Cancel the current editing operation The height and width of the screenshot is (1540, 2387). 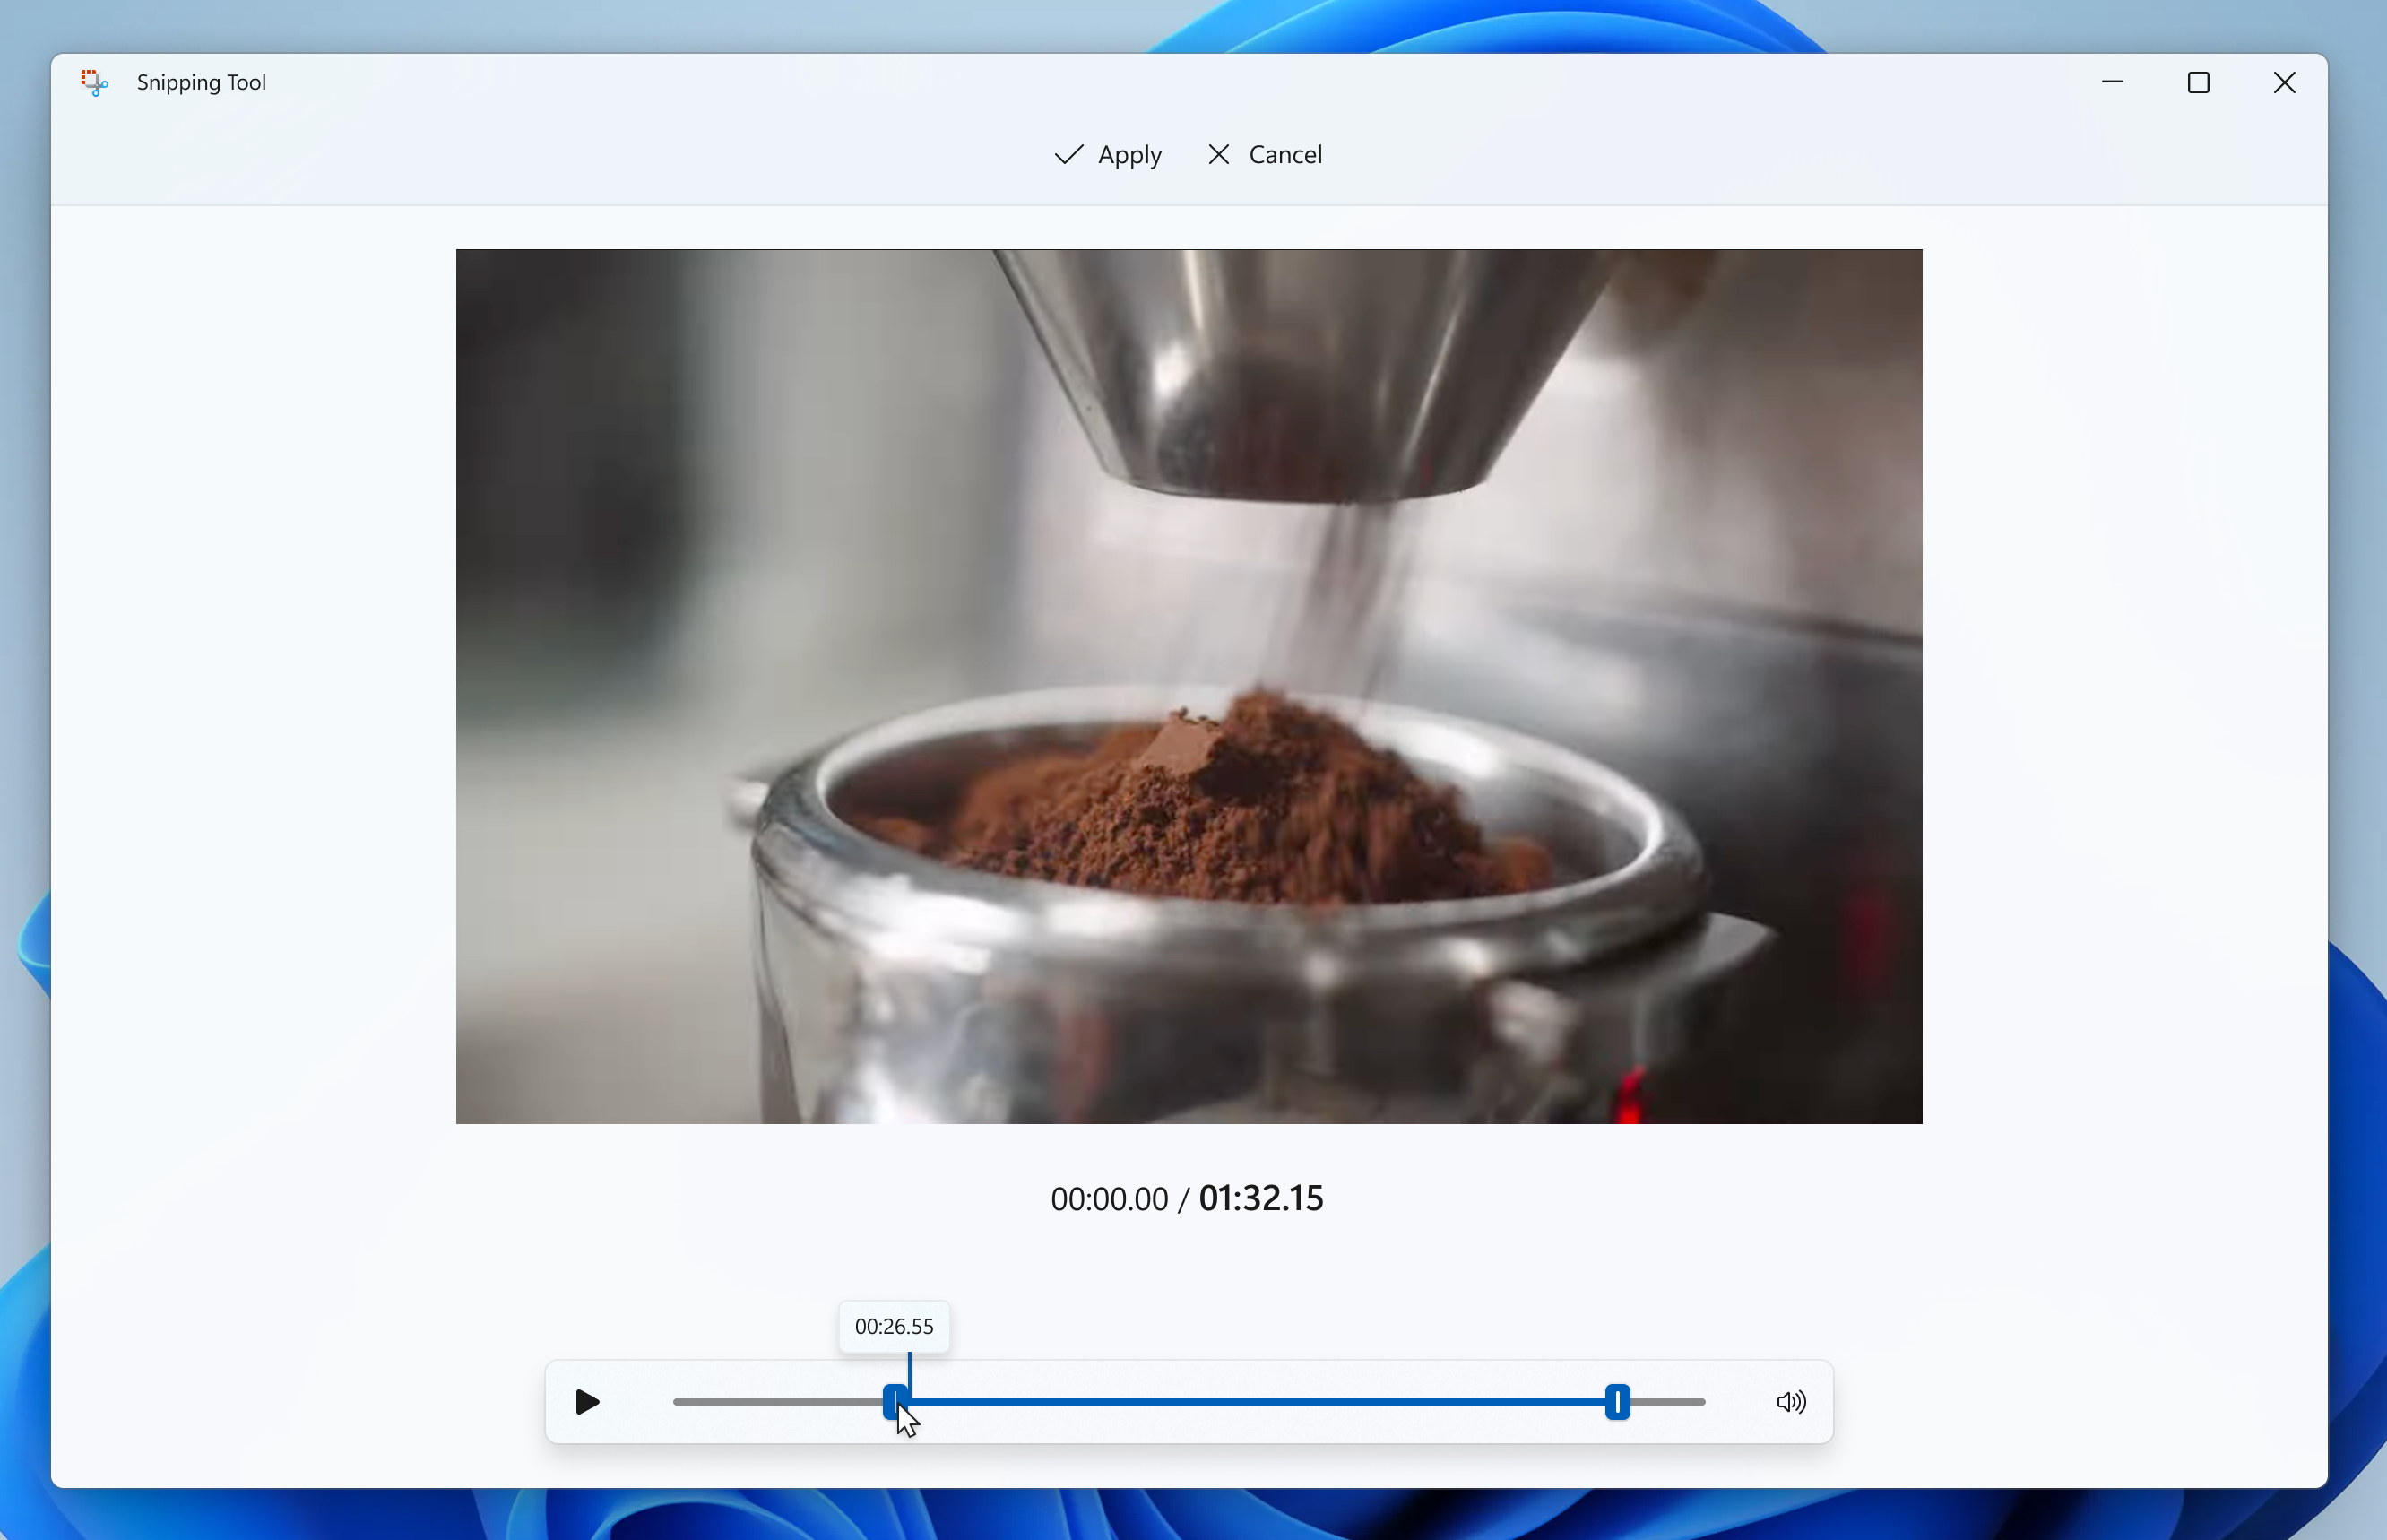[1263, 153]
